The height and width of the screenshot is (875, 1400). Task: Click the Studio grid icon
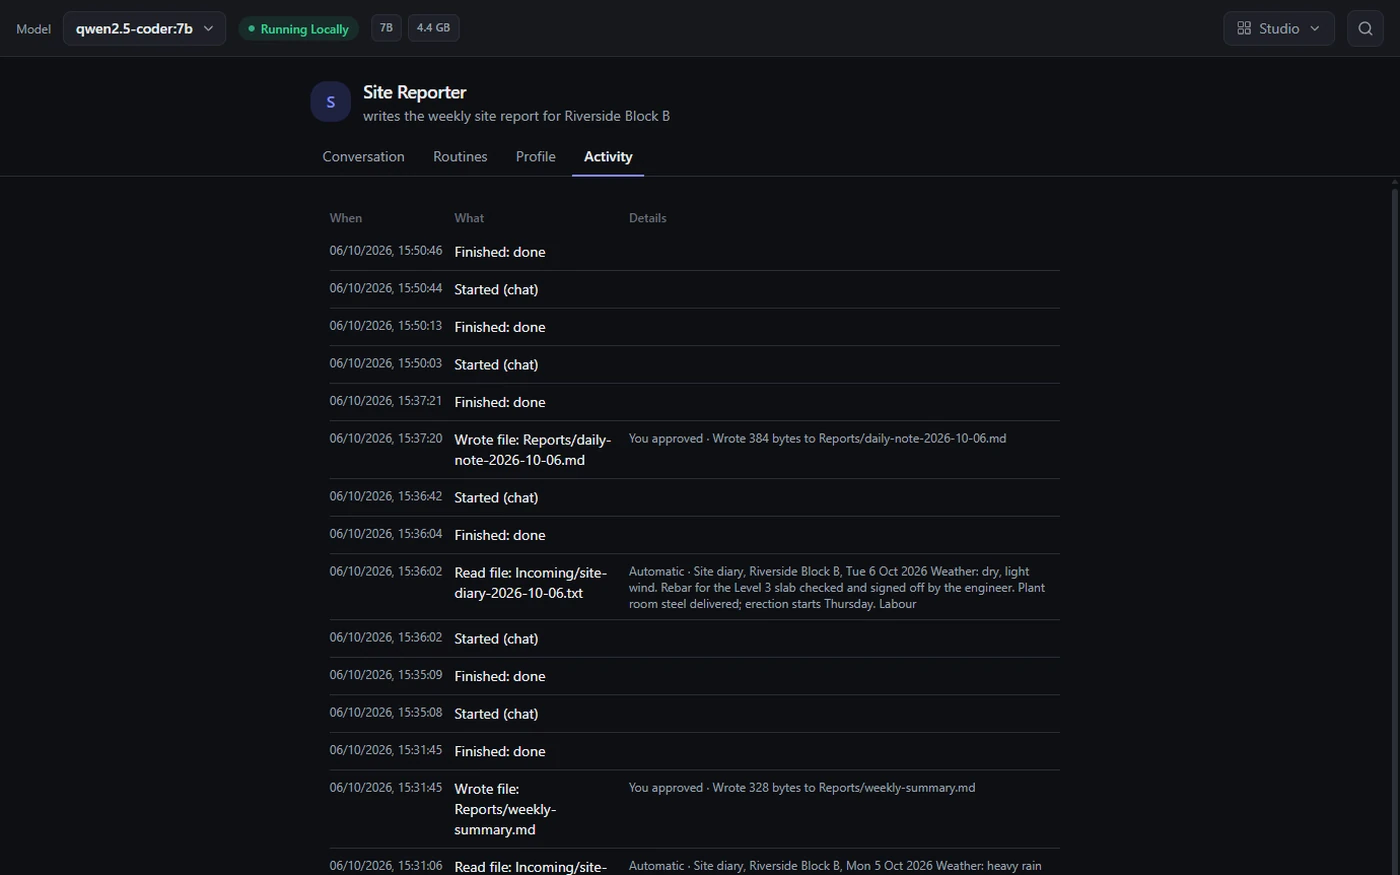tap(1244, 28)
